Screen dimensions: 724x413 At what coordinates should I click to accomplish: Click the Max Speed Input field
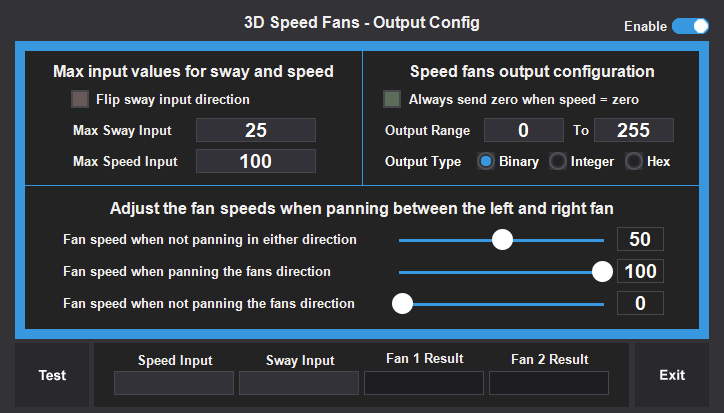pyautogui.click(x=255, y=161)
